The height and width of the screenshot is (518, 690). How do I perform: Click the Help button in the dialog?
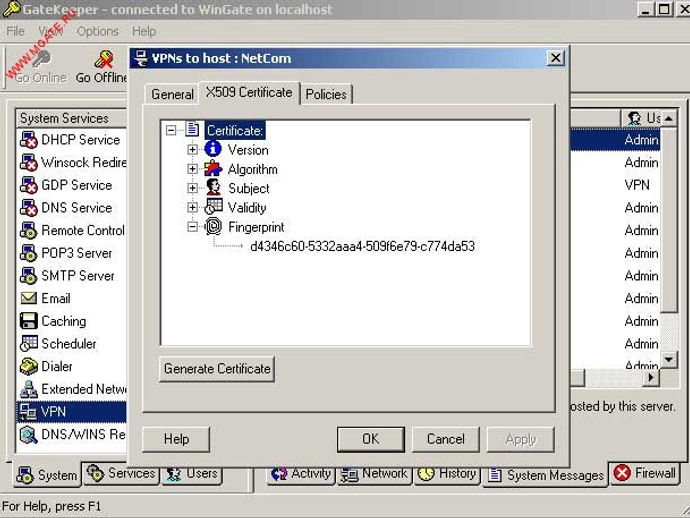pos(176,439)
